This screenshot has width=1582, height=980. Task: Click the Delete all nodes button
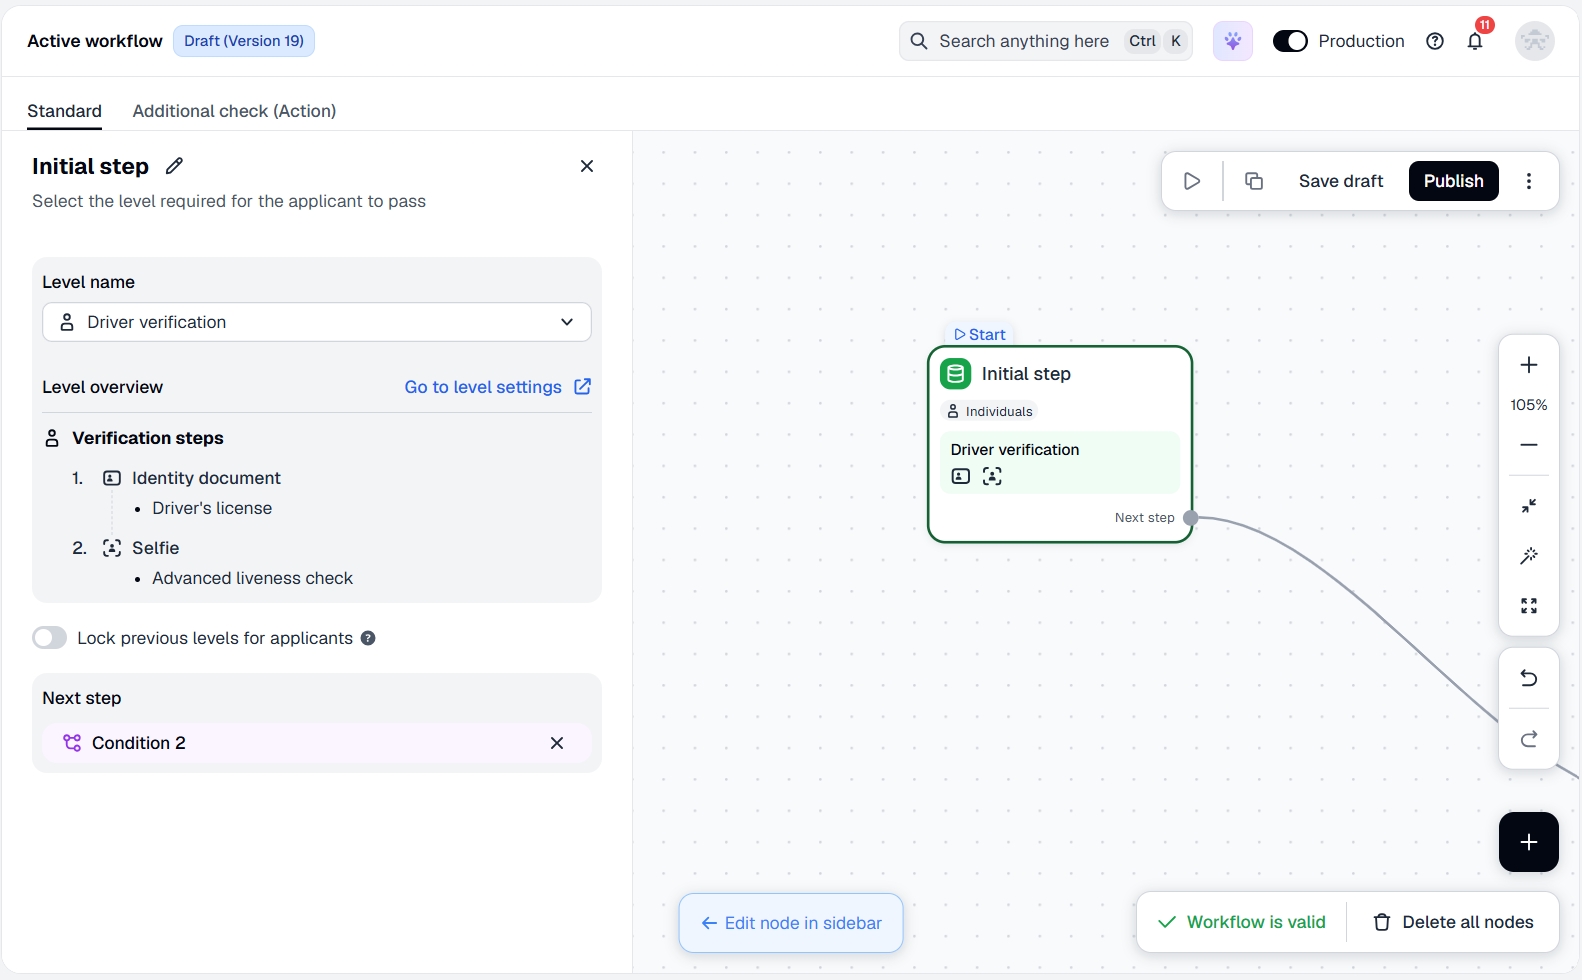[x=1453, y=922]
